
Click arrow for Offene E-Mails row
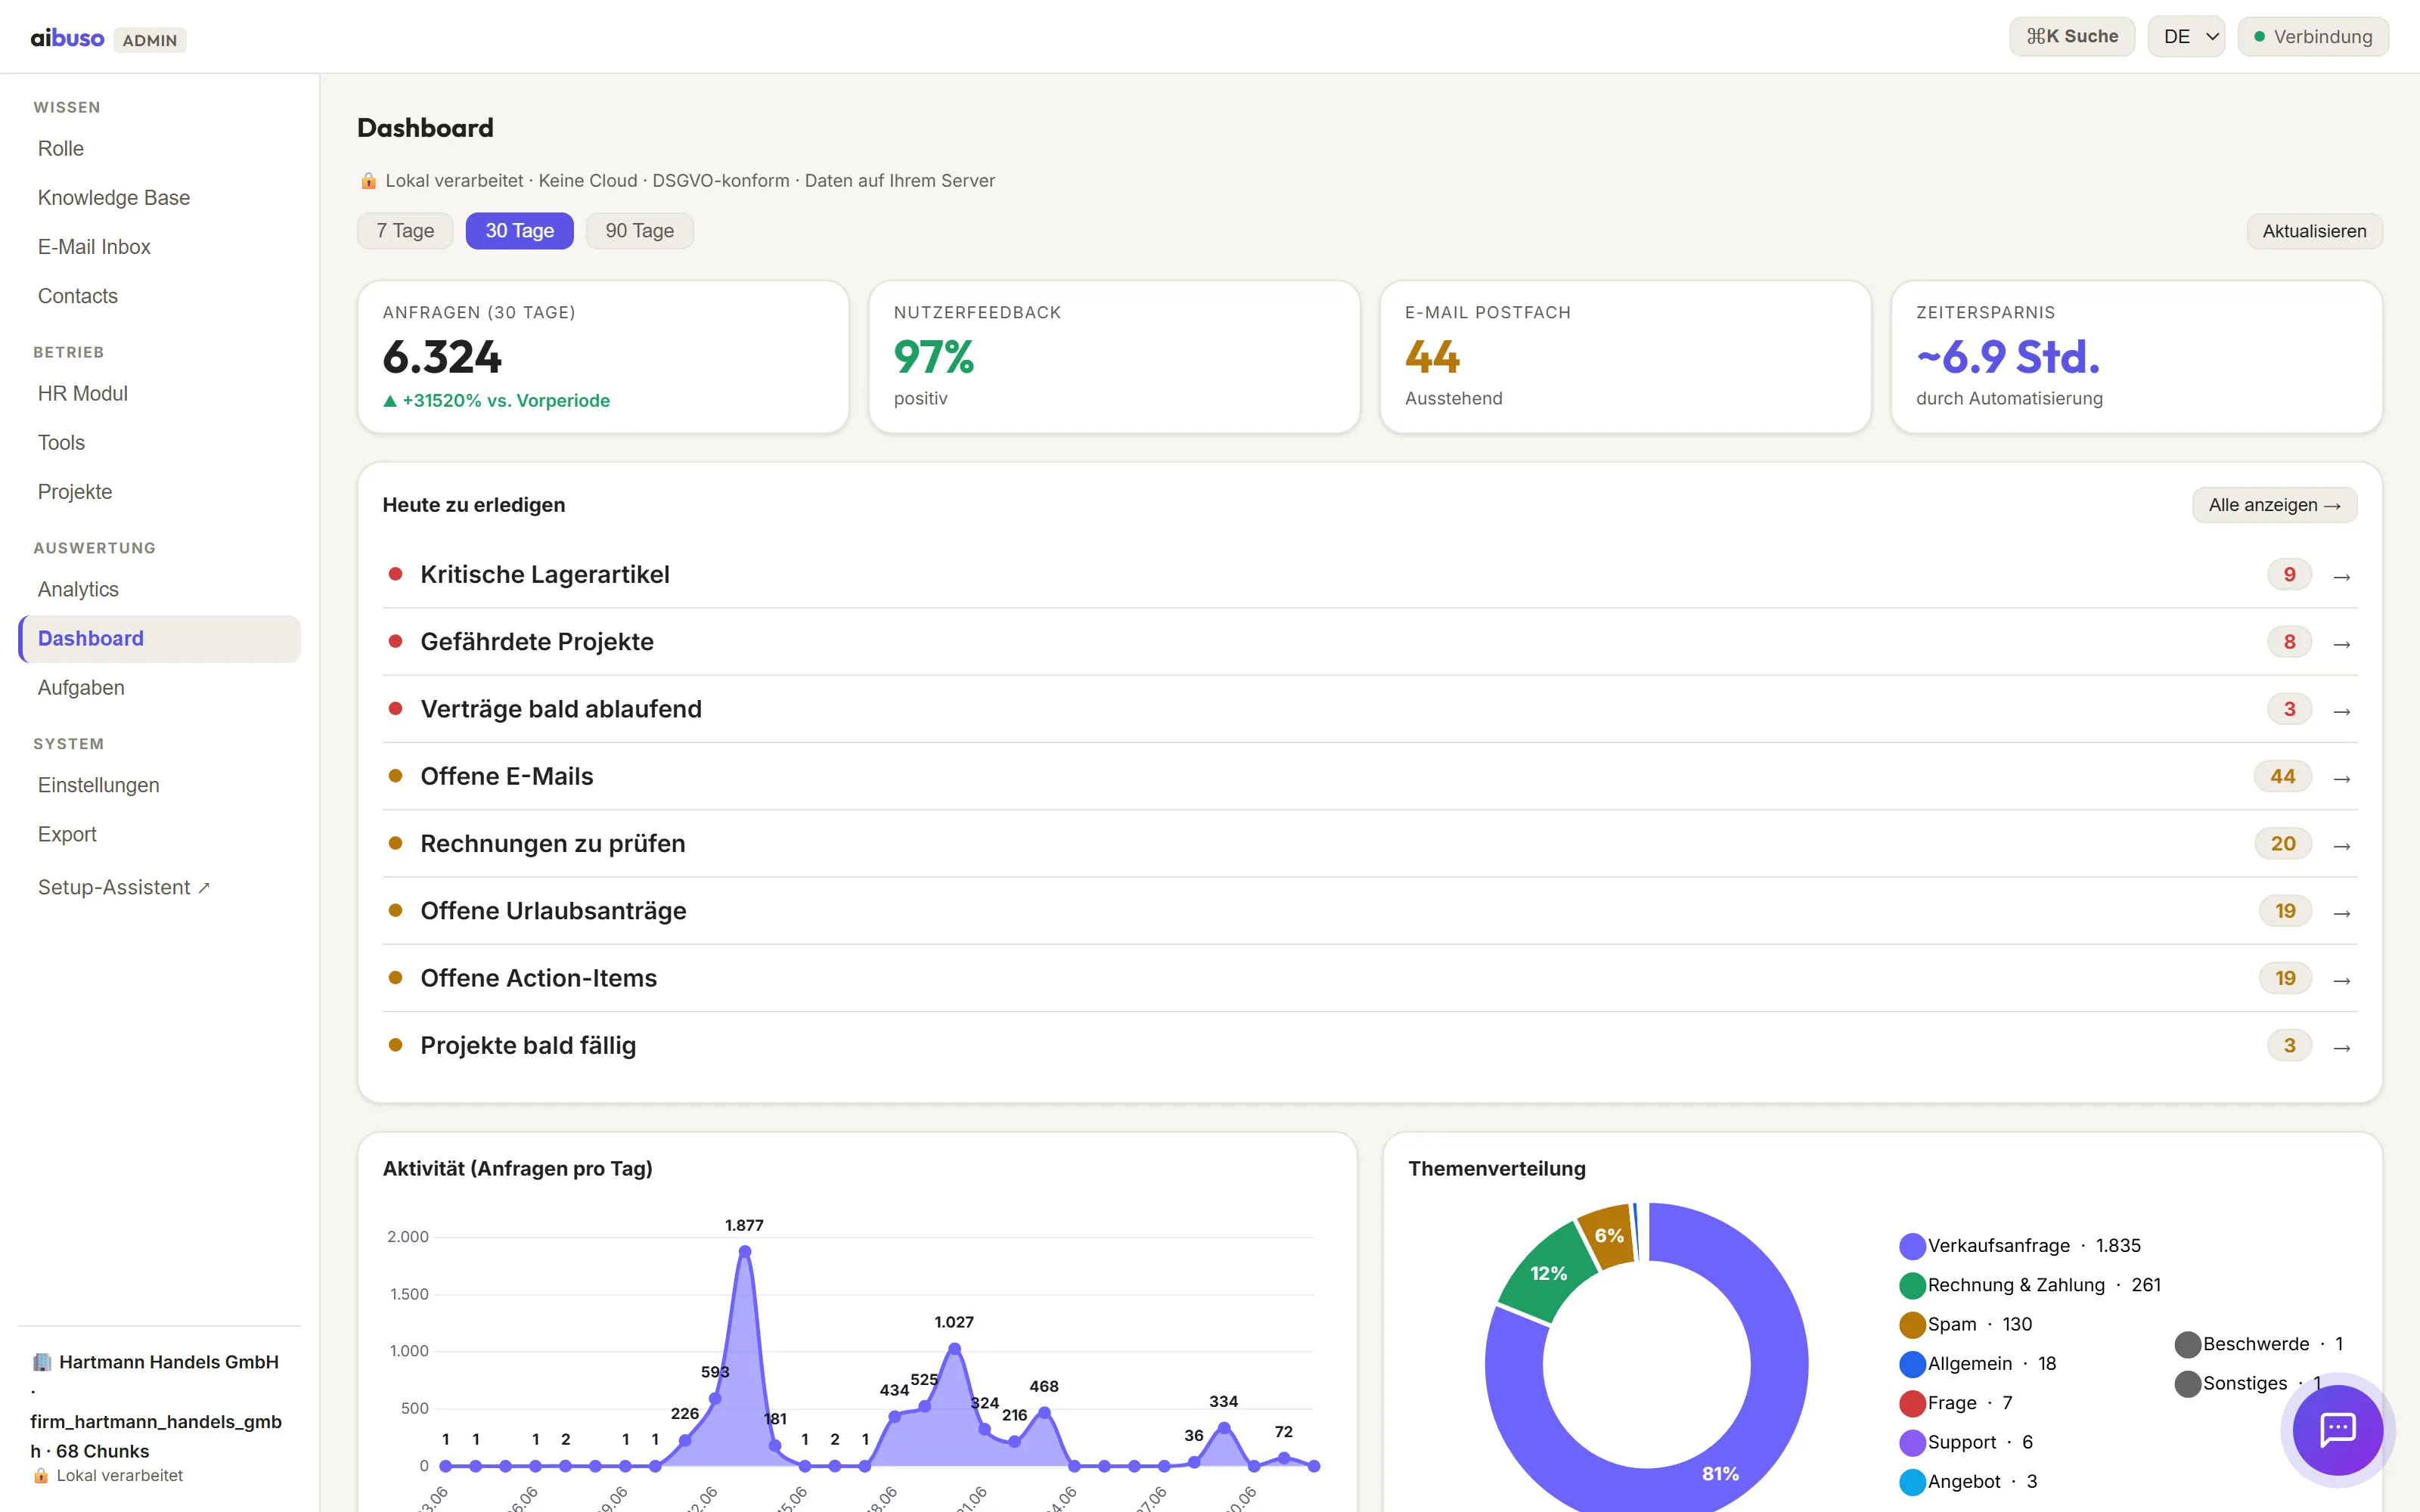click(2341, 778)
